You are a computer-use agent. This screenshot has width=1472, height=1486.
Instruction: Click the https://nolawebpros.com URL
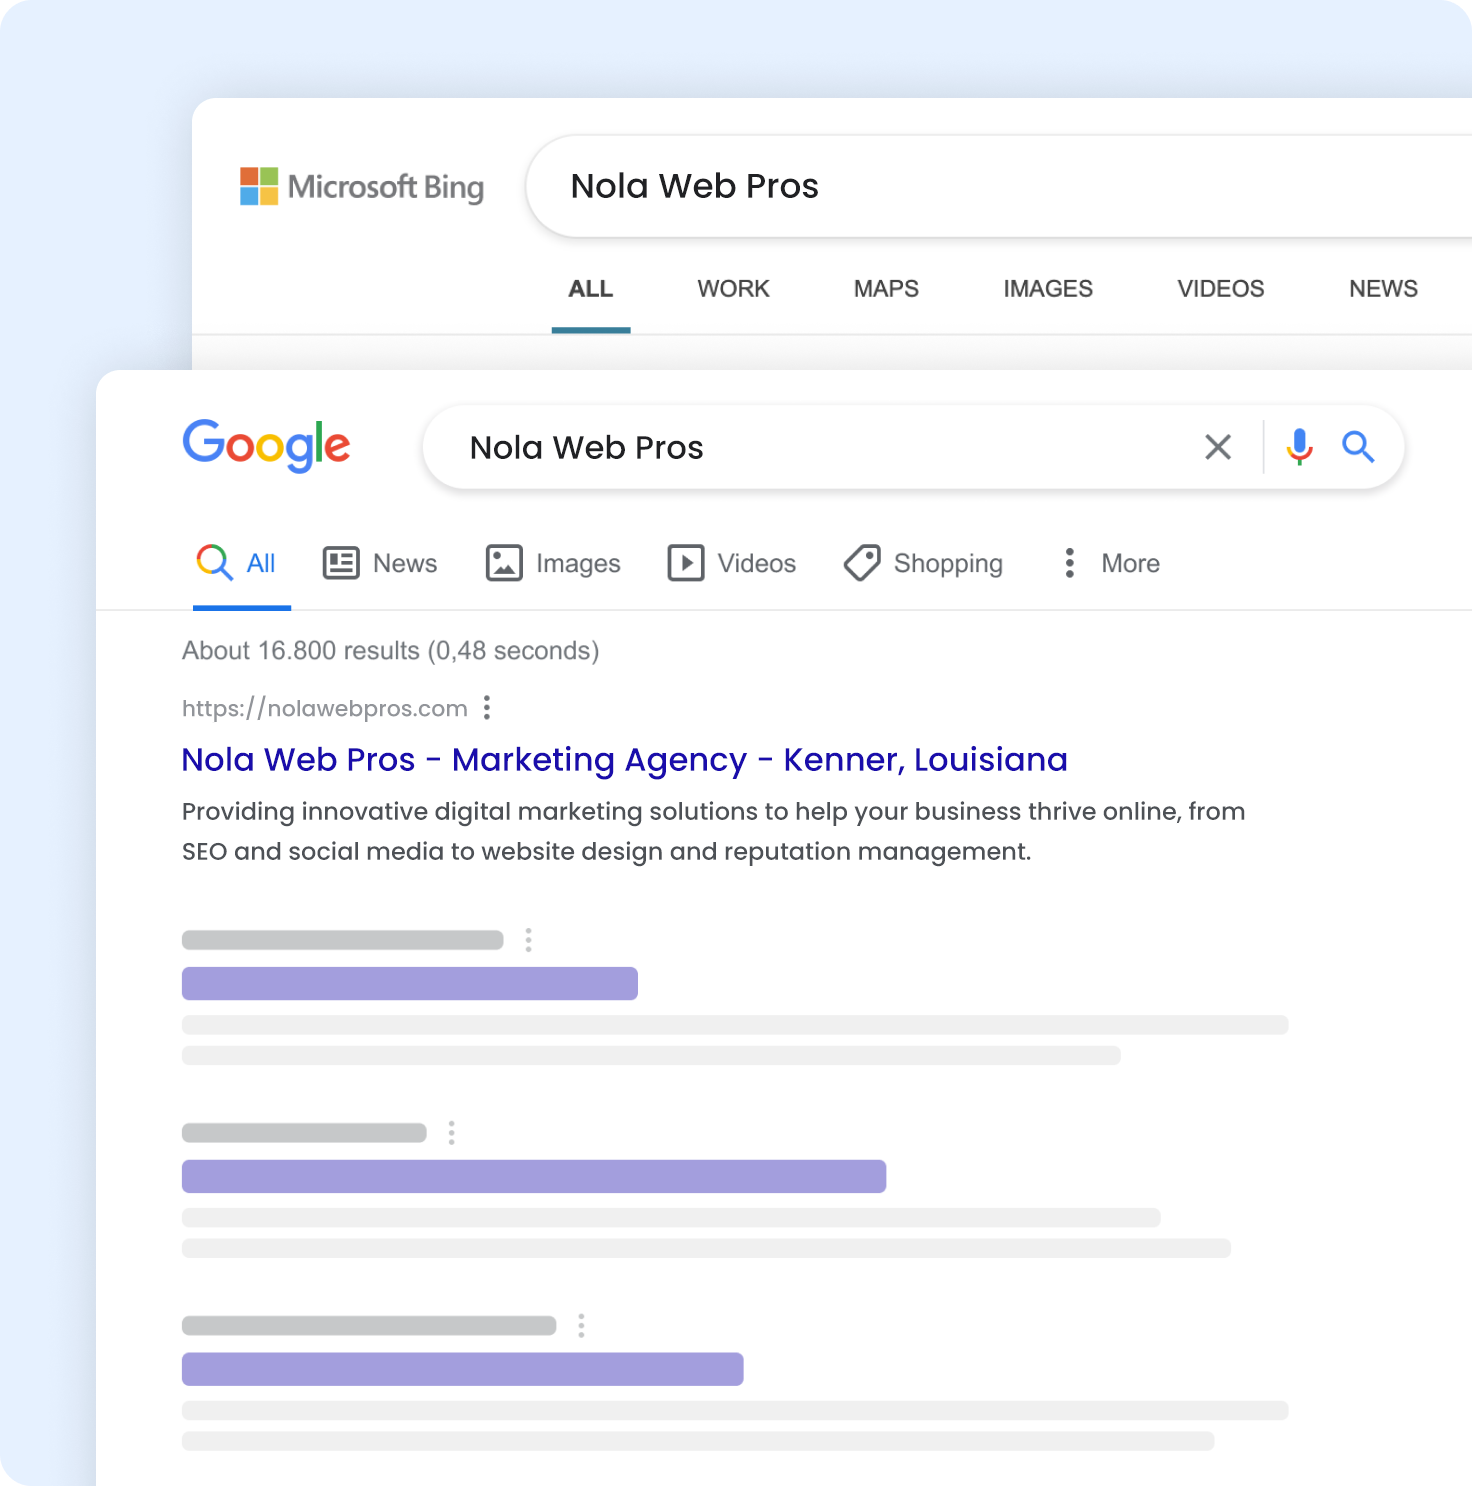[x=324, y=708]
